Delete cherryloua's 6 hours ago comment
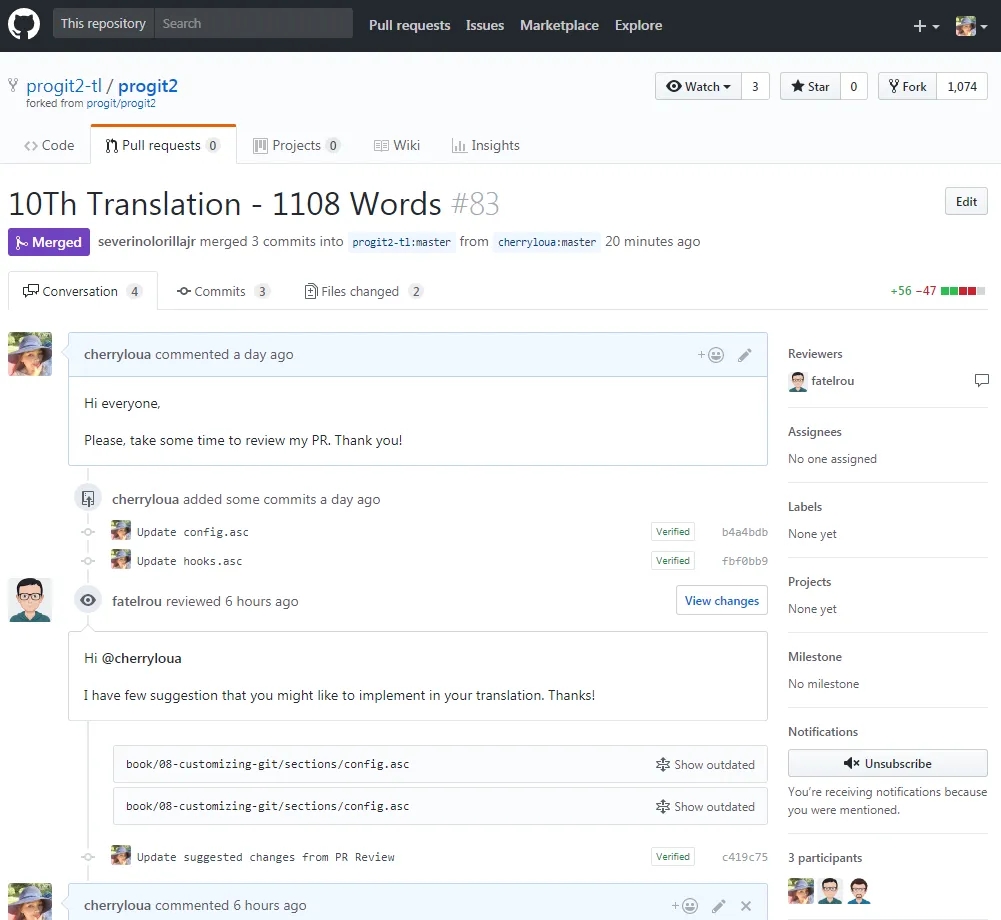Viewport: 1001px width, 920px height. 746,905
